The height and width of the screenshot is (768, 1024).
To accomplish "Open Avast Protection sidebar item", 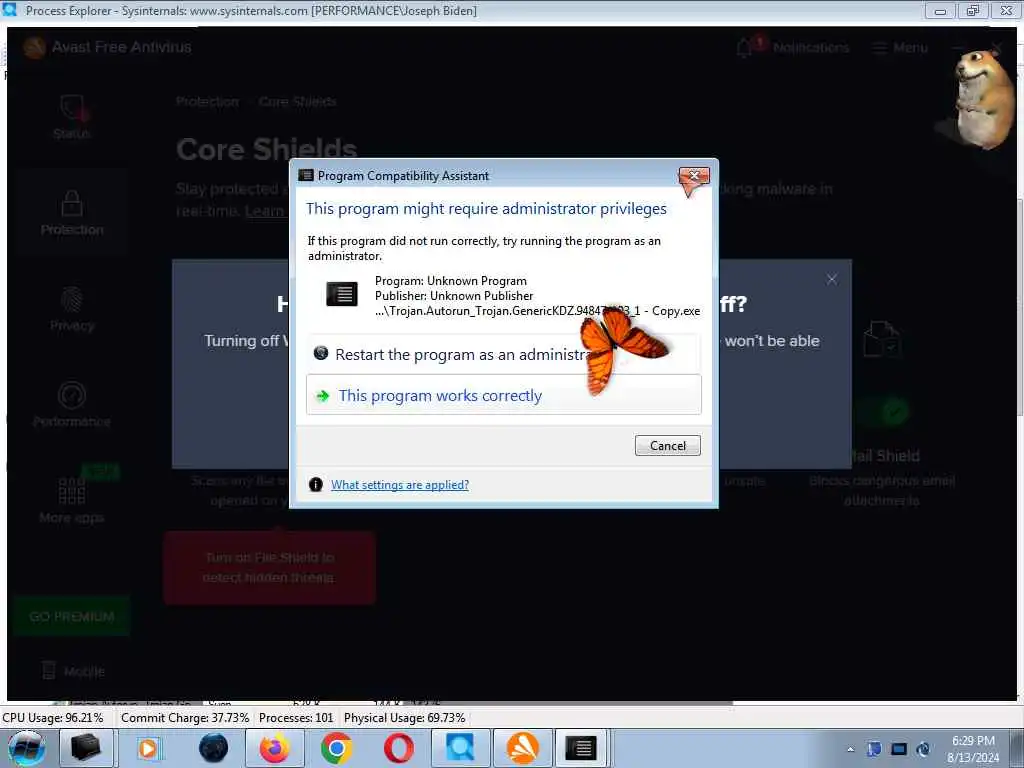I will click(x=72, y=214).
